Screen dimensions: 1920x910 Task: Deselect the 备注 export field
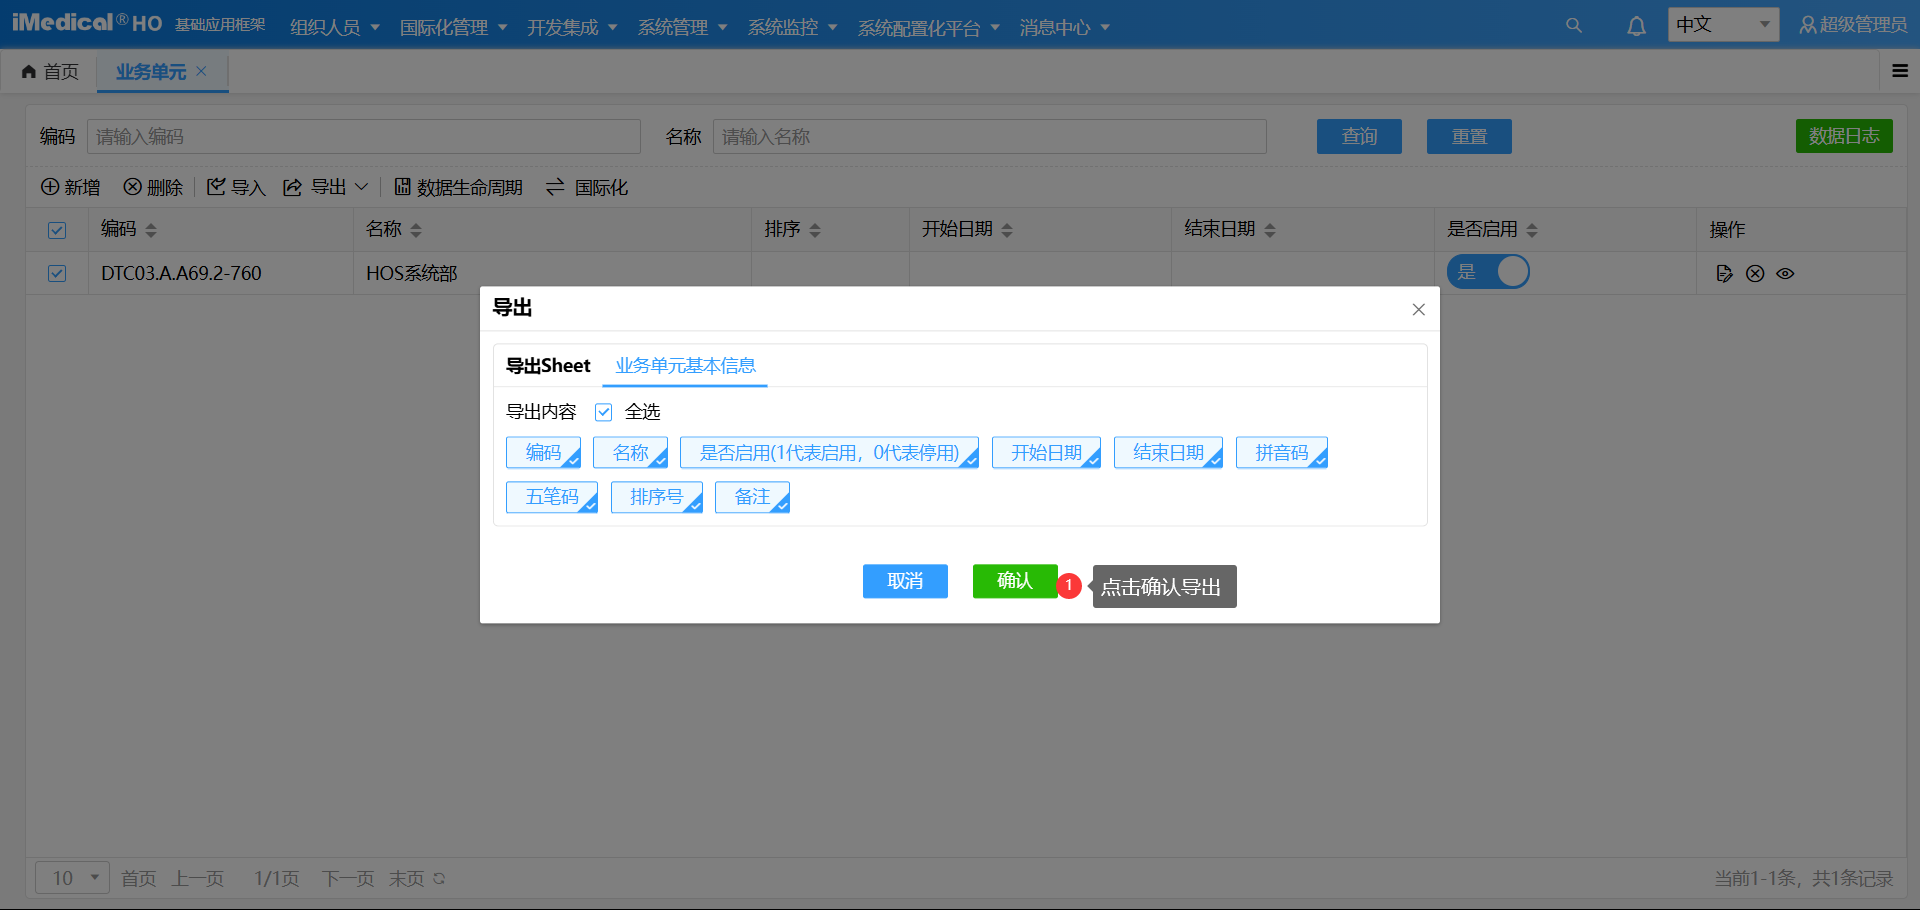[x=752, y=497]
